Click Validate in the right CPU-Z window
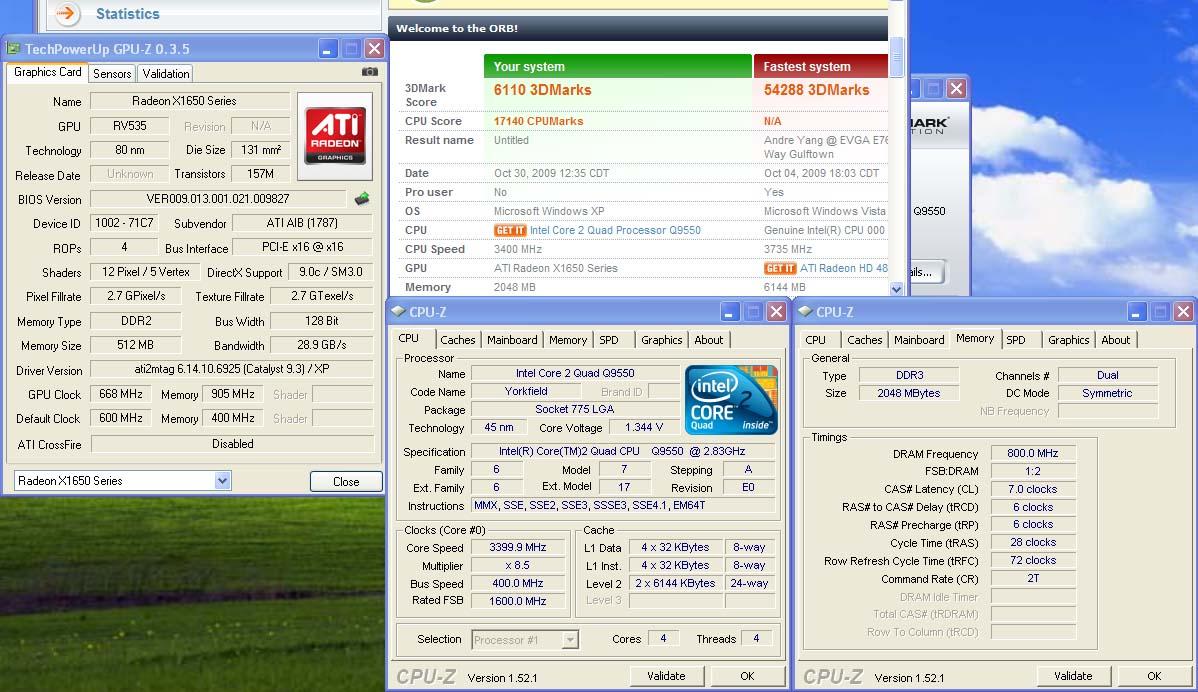 pyautogui.click(x=1073, y=676)
